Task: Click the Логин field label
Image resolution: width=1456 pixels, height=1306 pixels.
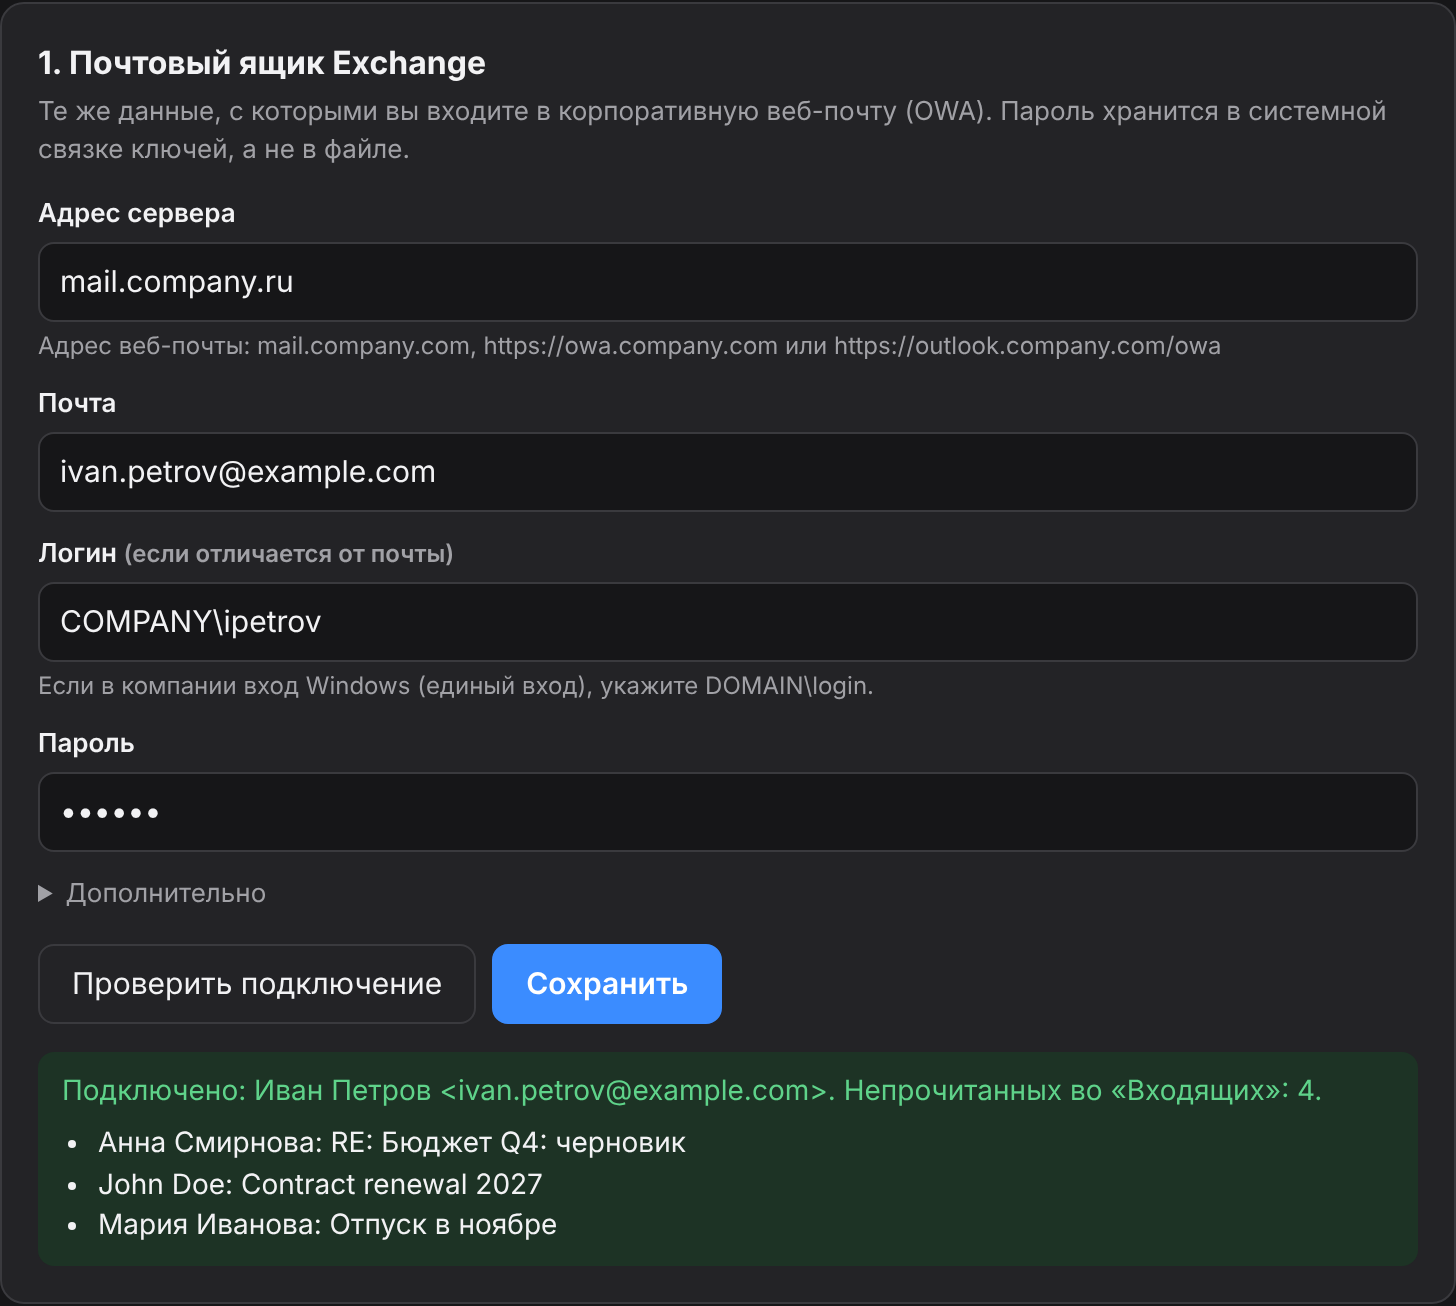Action: 77,553
